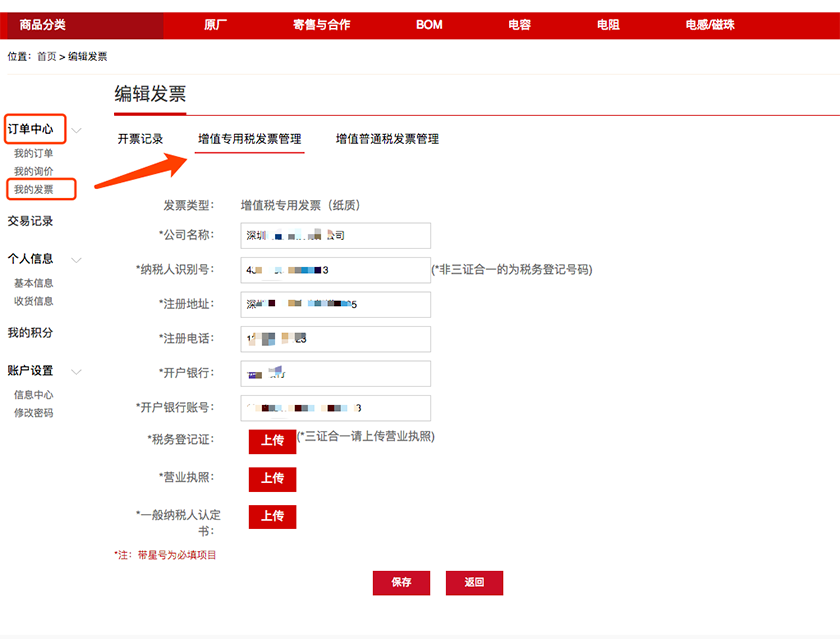Toggle the 账户设置 chevron arrow
The image size is (840, 639).
pos(77,371)
